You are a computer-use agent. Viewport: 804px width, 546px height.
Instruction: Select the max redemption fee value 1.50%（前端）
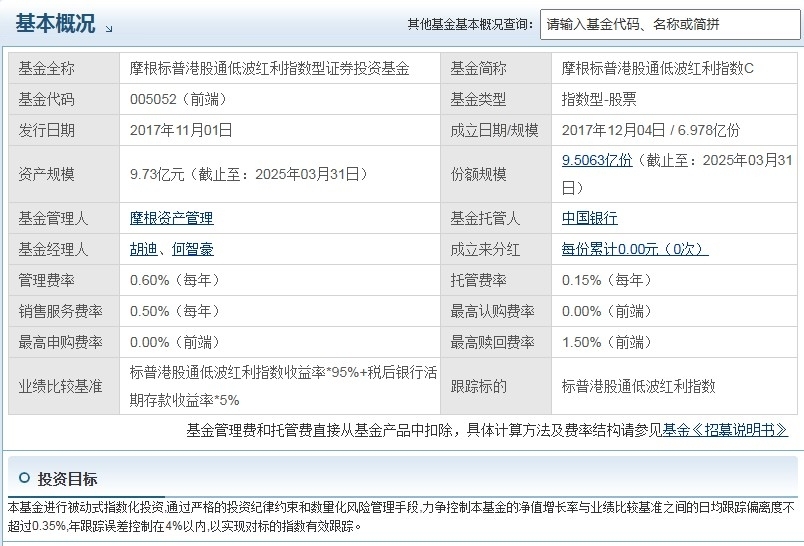click(607, 342)
